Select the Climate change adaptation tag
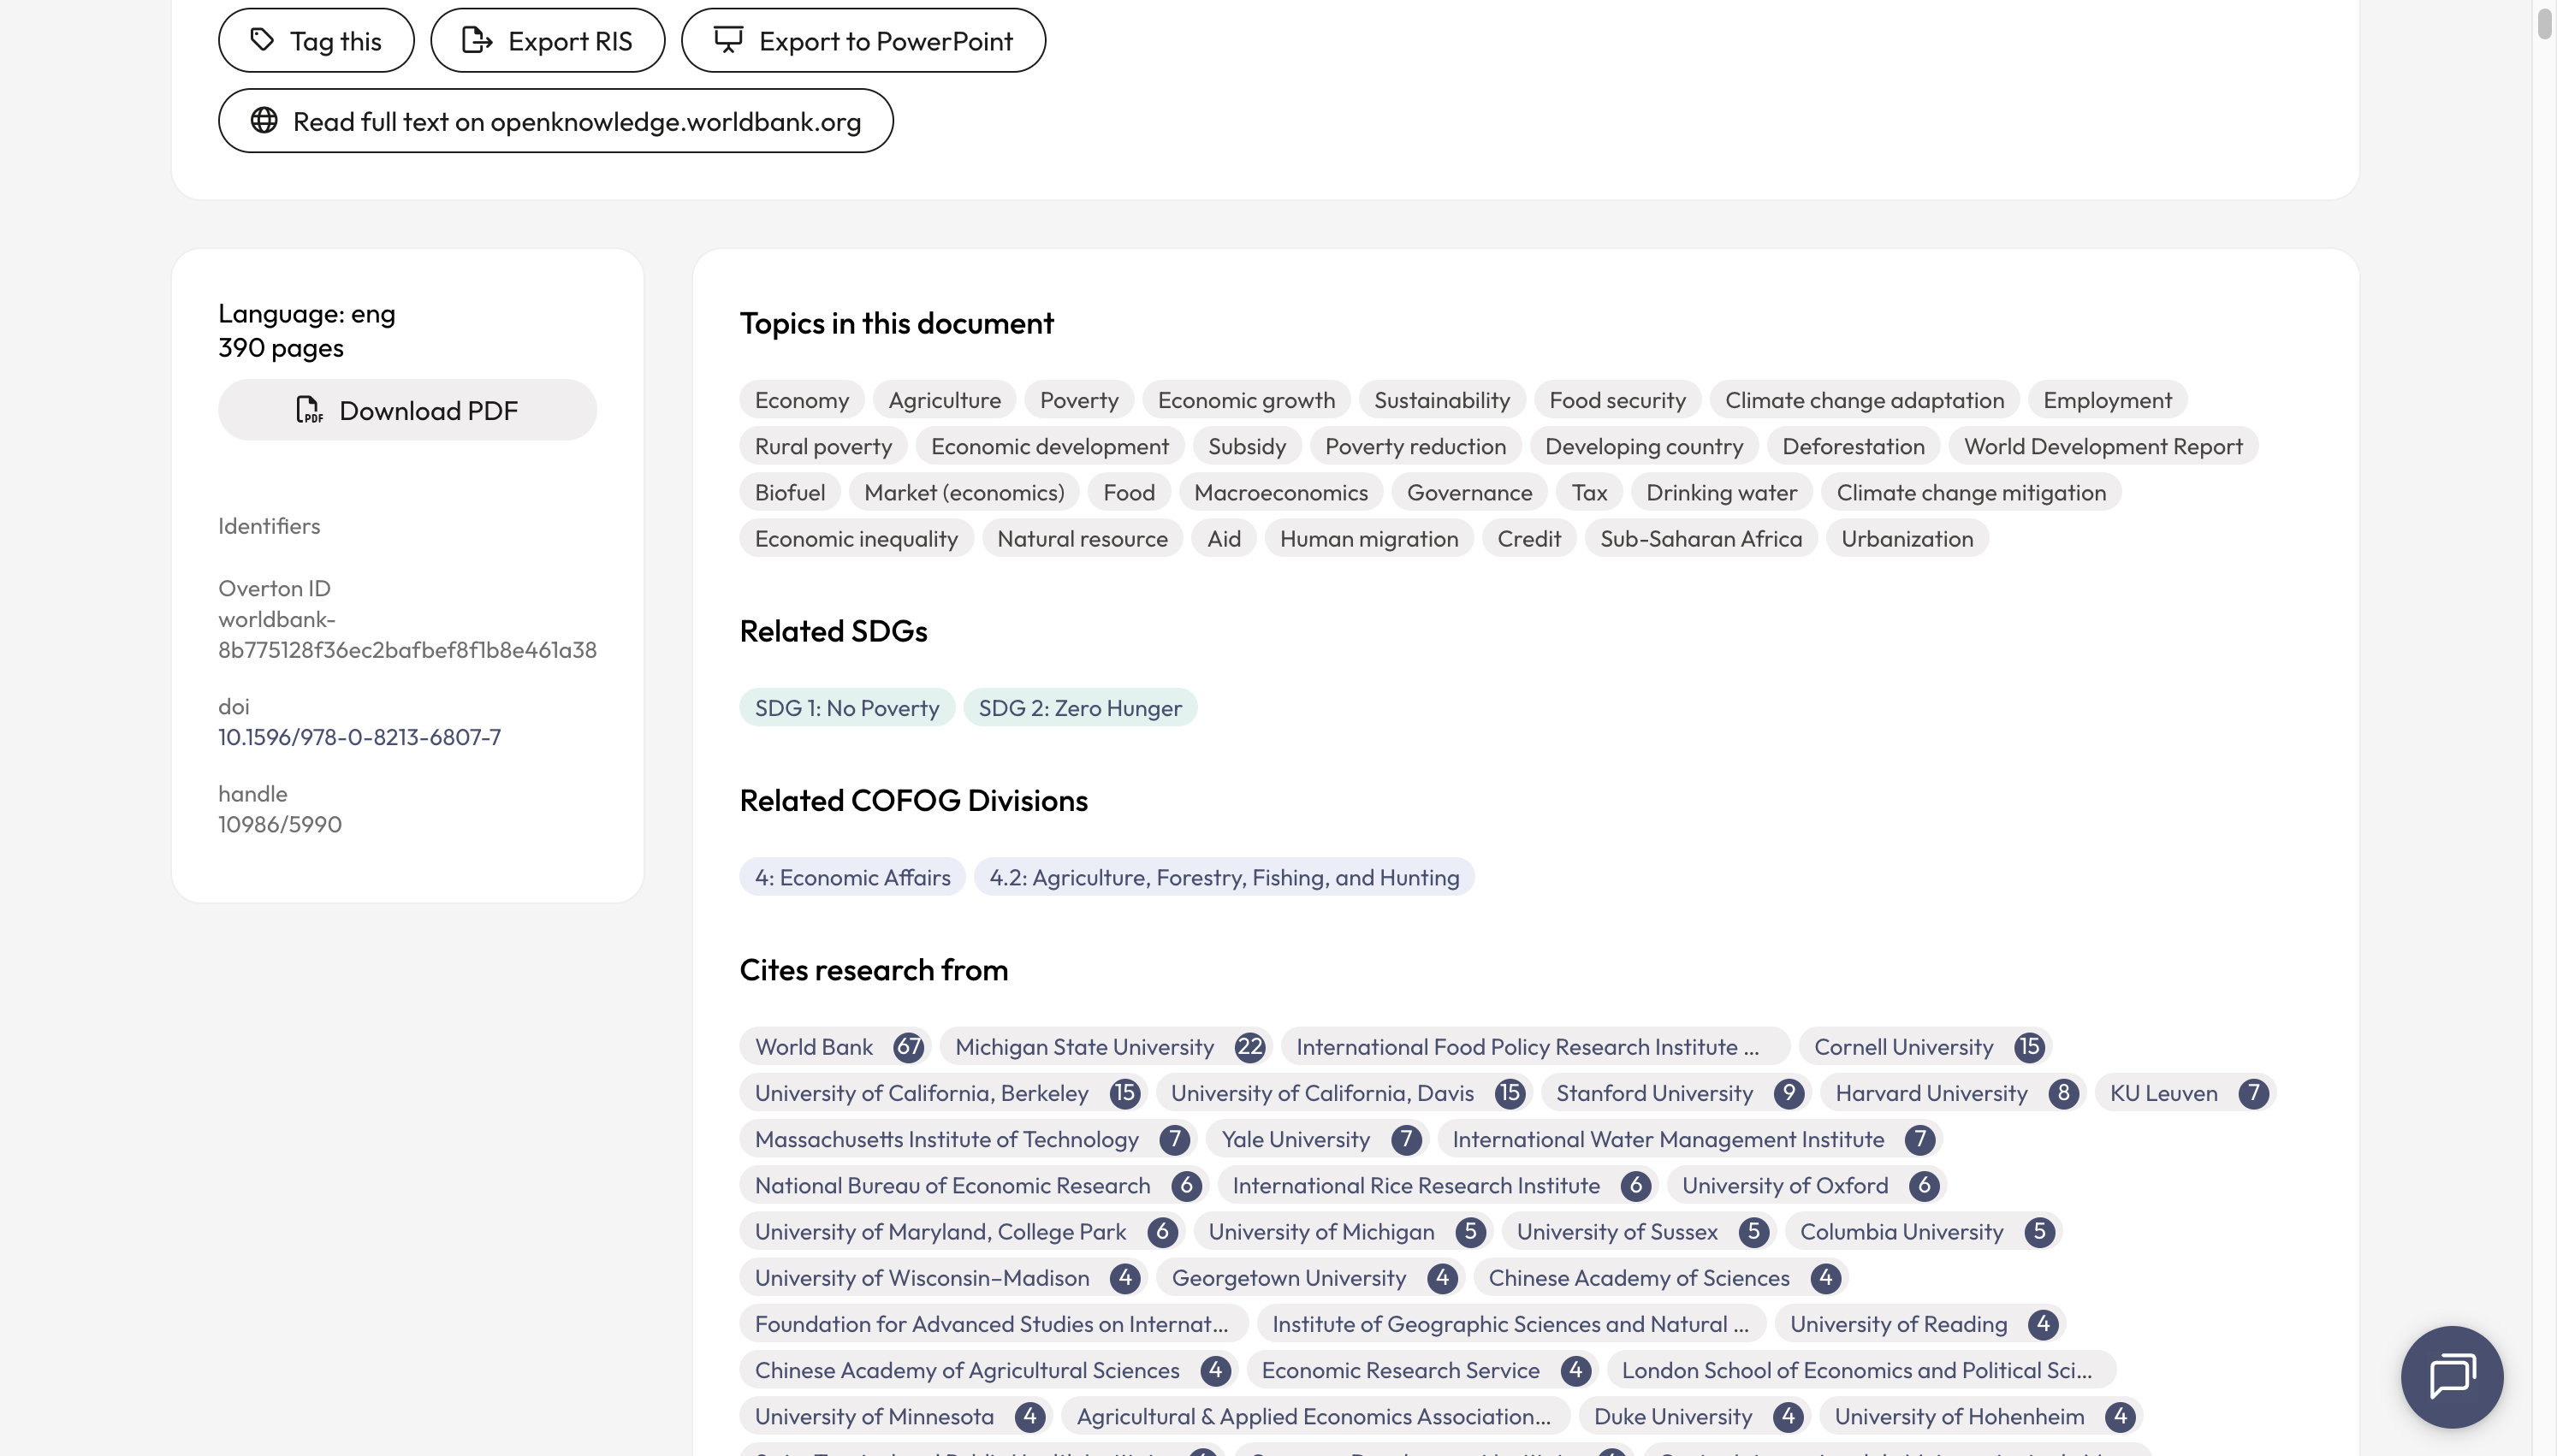Screen dimensions: 2557x1456 1864,400
